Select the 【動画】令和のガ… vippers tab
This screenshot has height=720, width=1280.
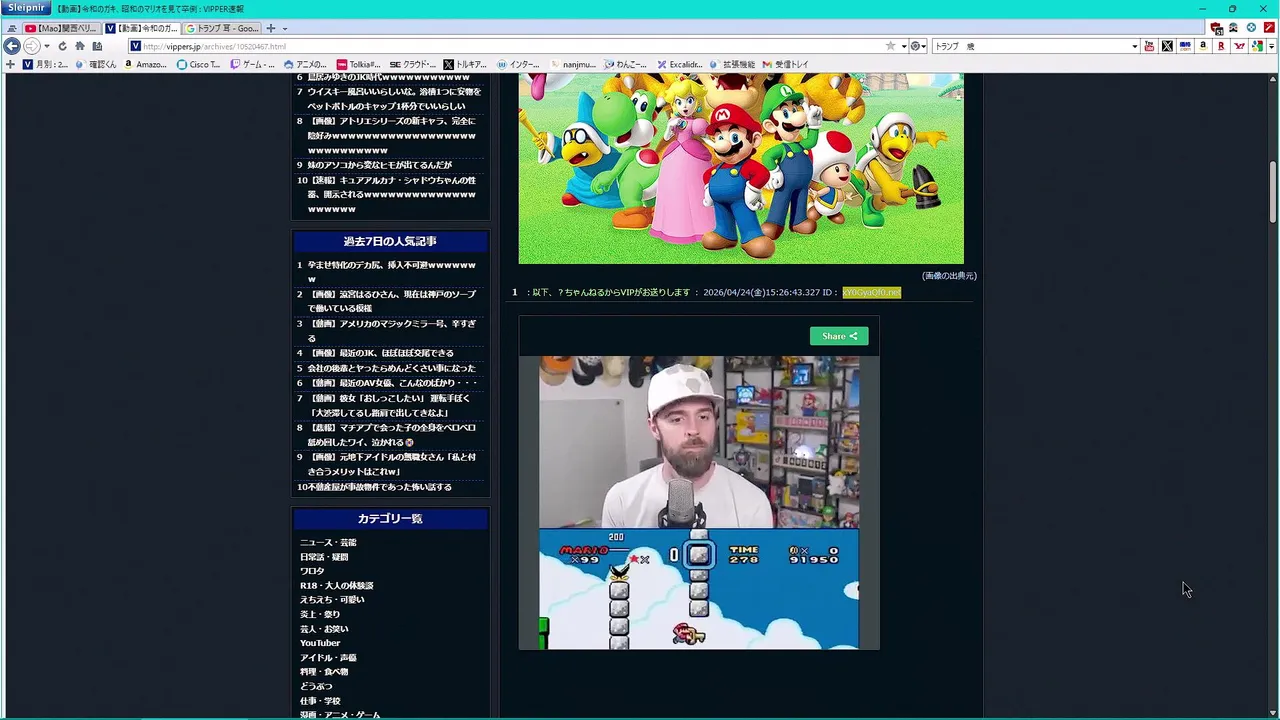142,28
